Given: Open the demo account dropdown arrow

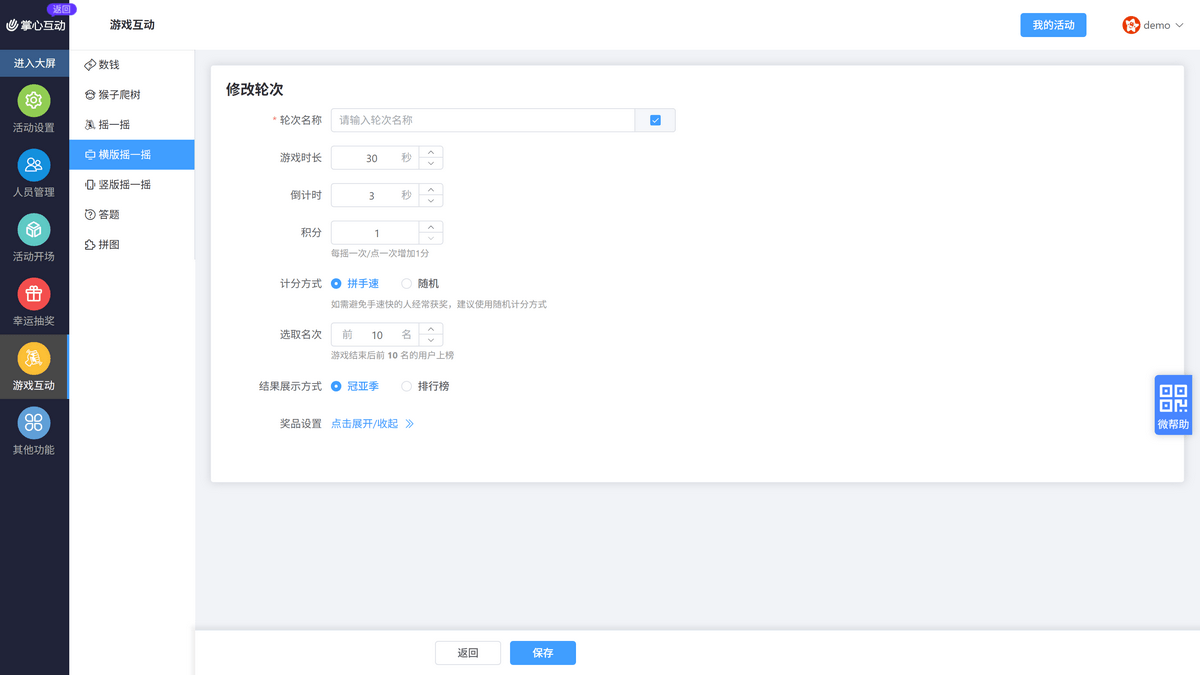Looking at the screenshot, I should 1179,26.
